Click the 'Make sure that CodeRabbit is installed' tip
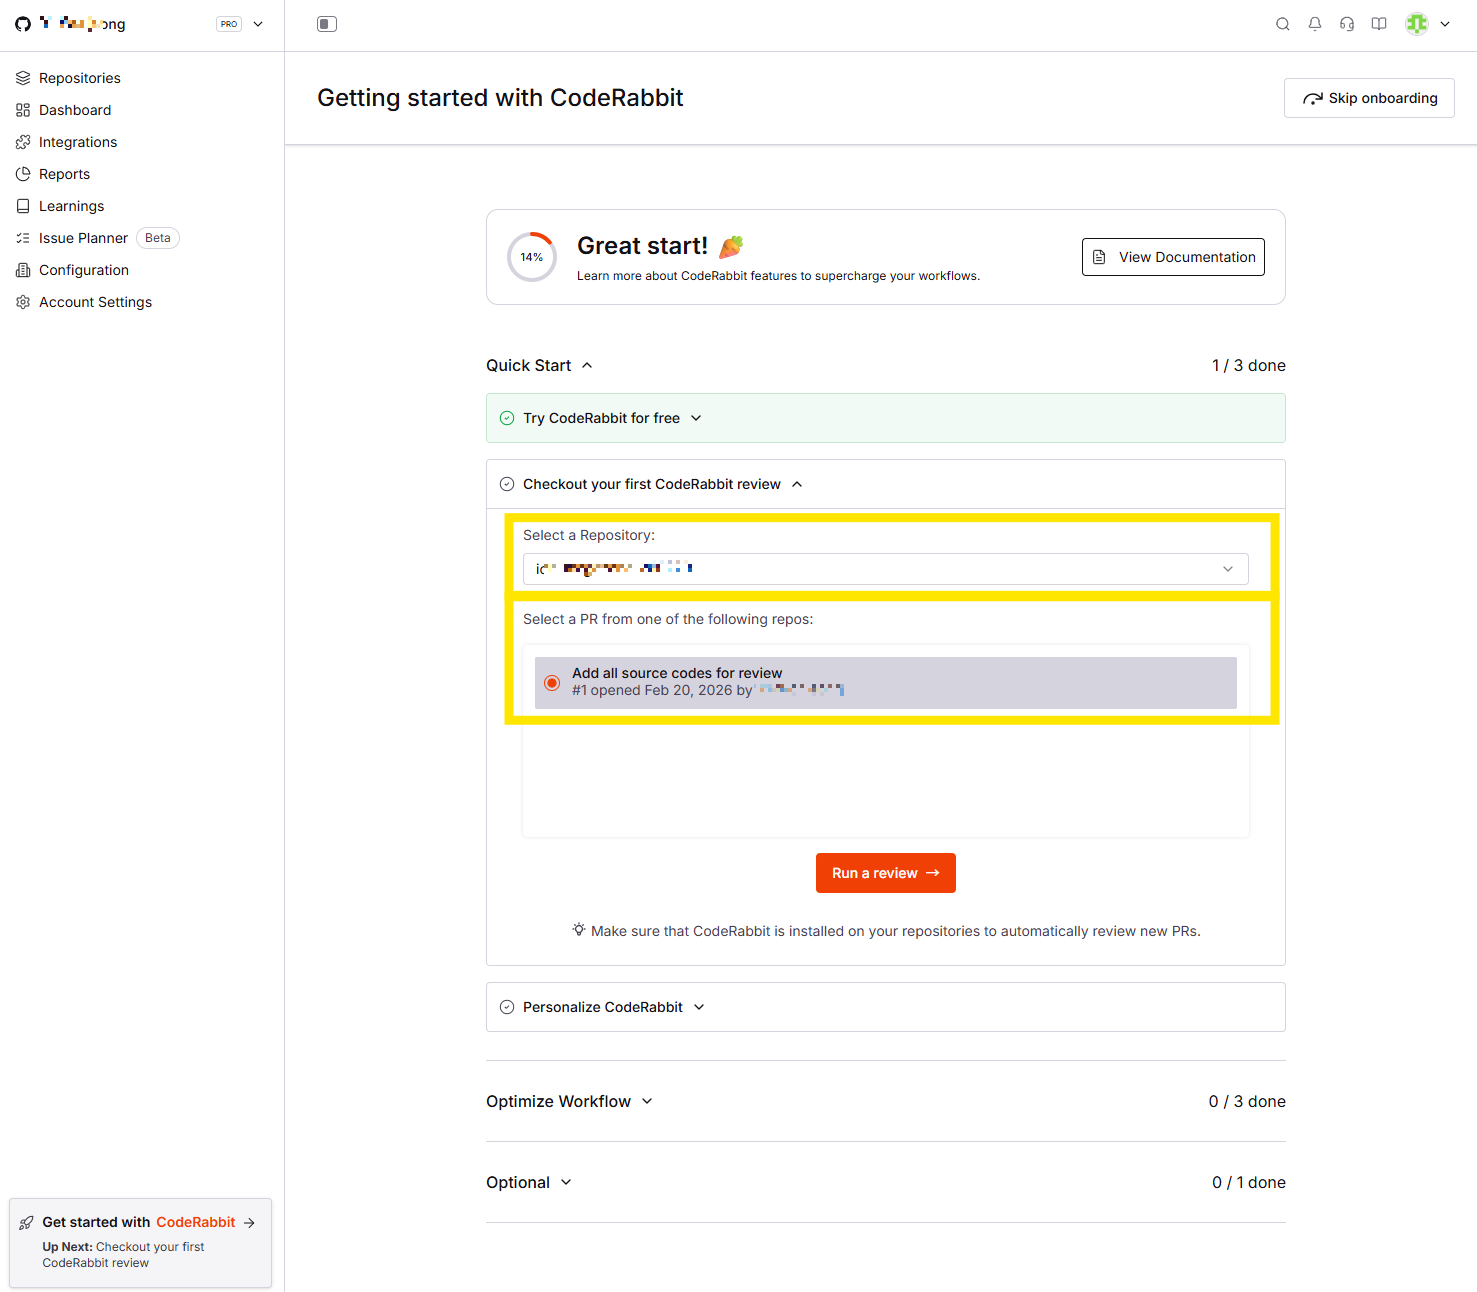Screen dimensions: 1477x1292 896,931
